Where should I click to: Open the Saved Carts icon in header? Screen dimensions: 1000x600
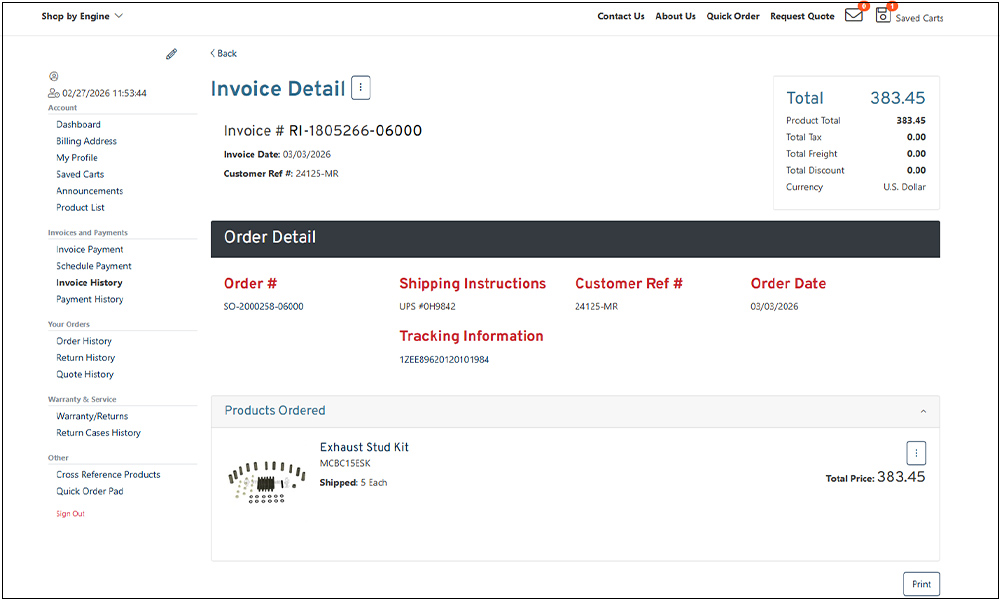coord(883,15)
